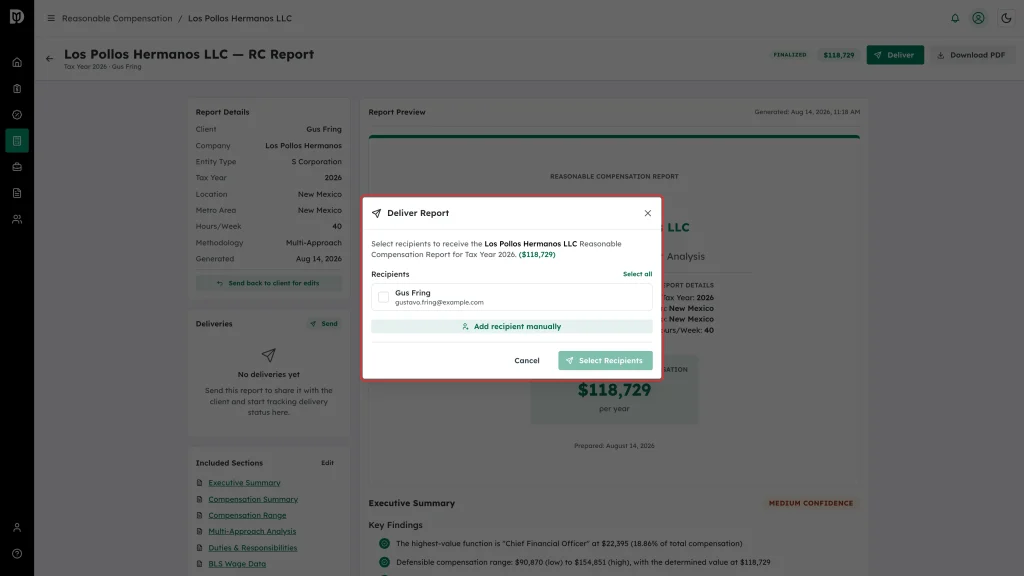Viewport: 1024px width, 576px height.
Task: Open the Multi-Approach Analysis section link
Action: coord(252,532)
